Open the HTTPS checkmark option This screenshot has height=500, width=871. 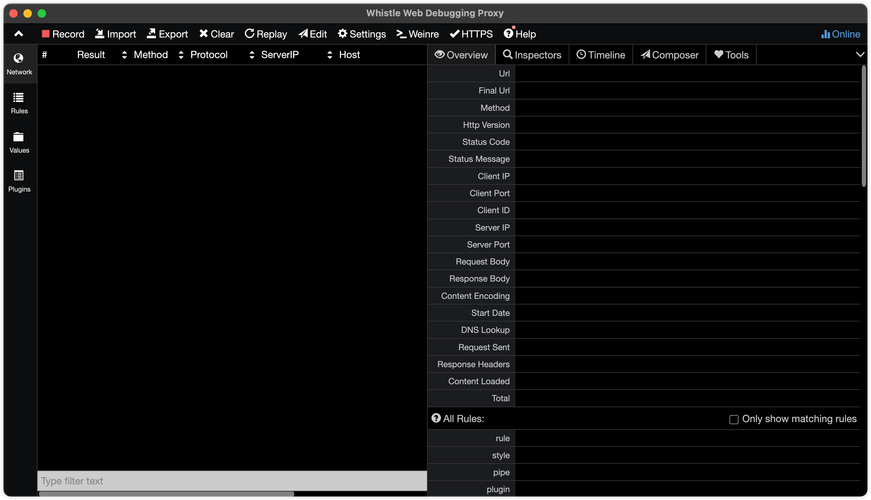471,34
